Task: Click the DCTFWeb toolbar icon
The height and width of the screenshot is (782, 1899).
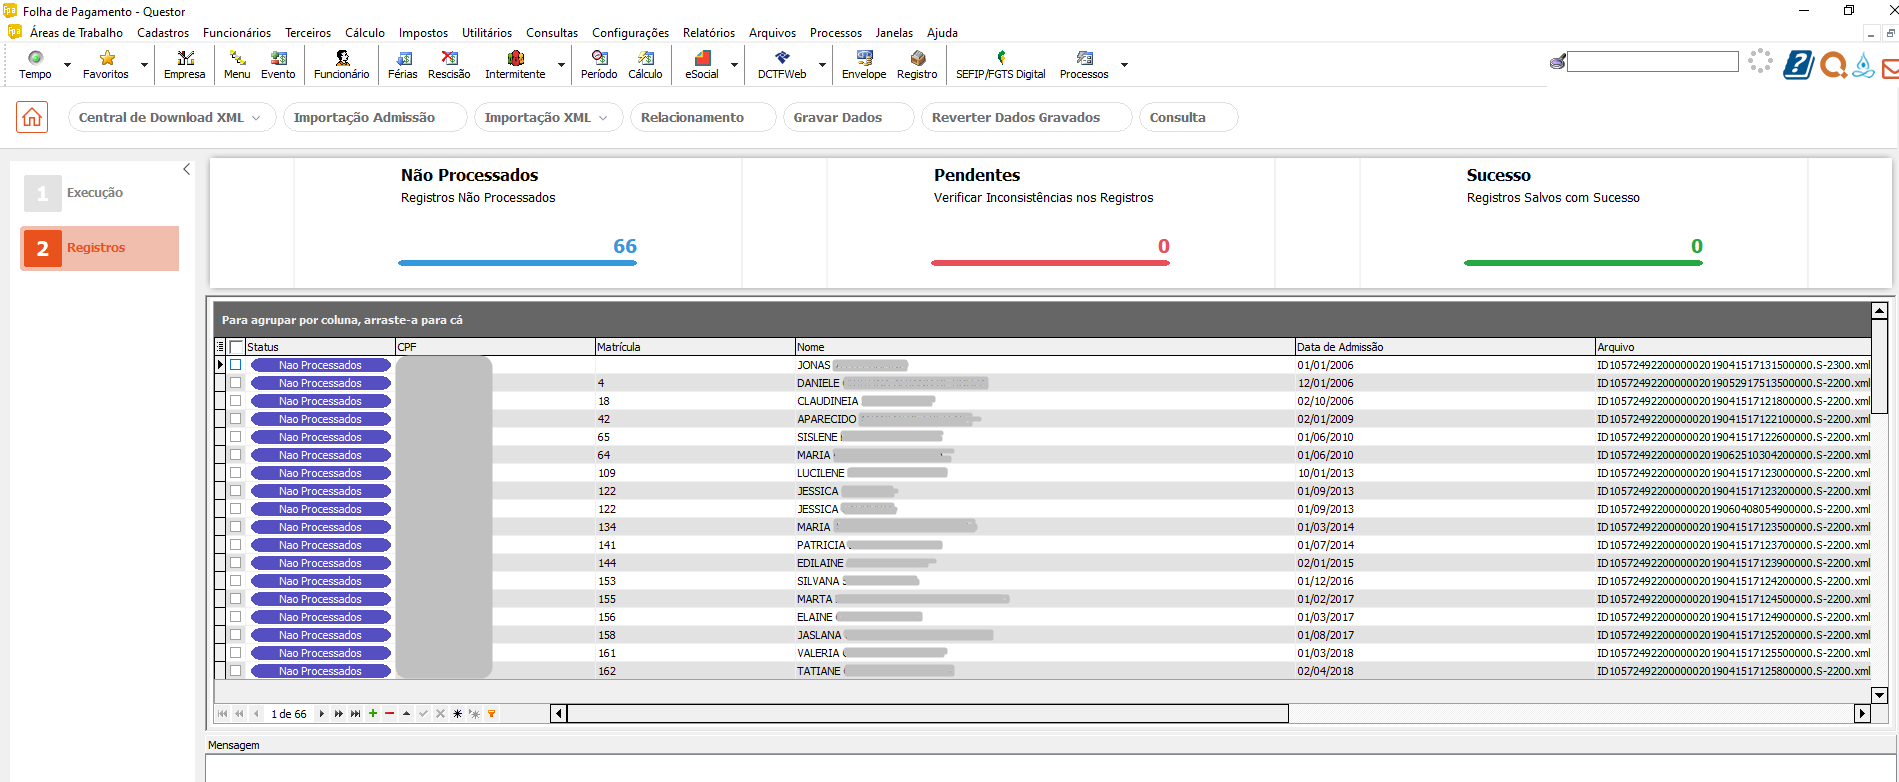Action: click(782, 65)
